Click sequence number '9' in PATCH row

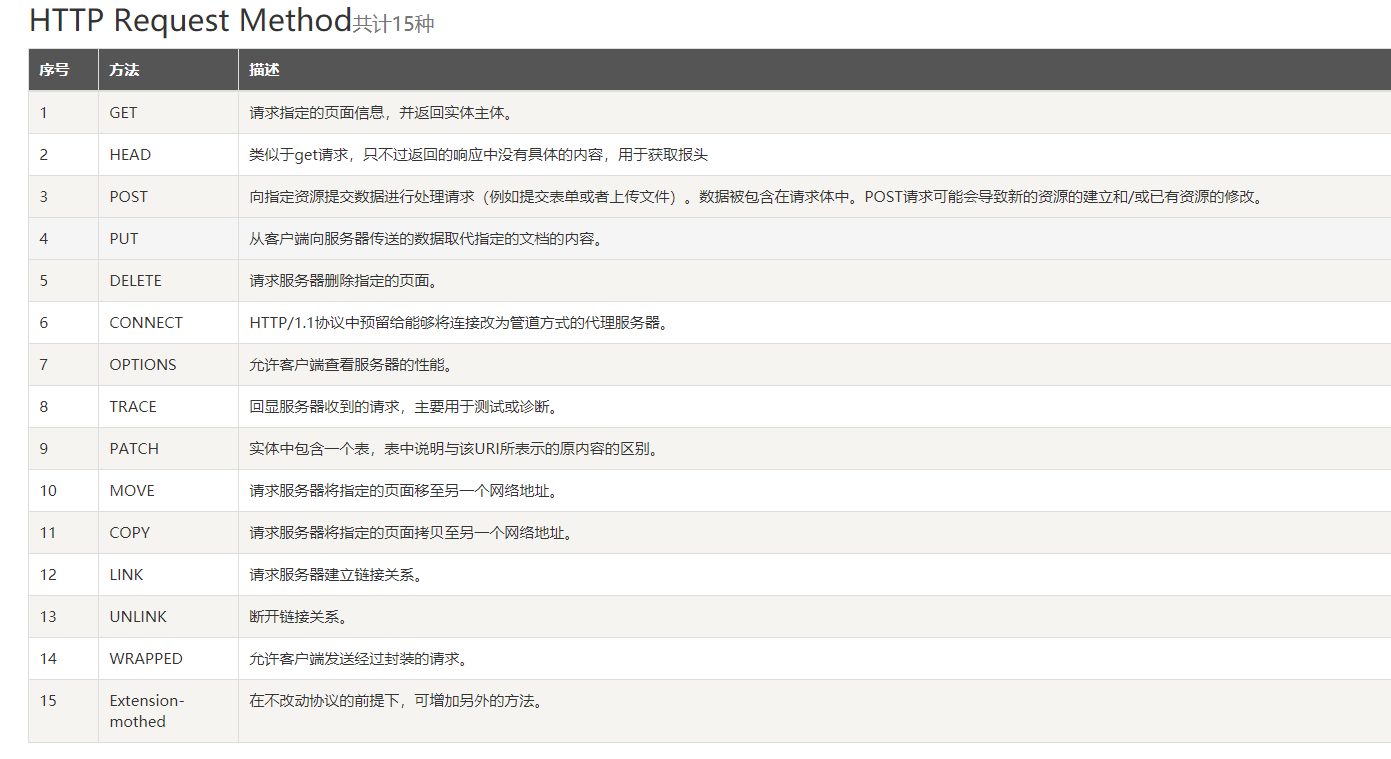tap(44, 449)
